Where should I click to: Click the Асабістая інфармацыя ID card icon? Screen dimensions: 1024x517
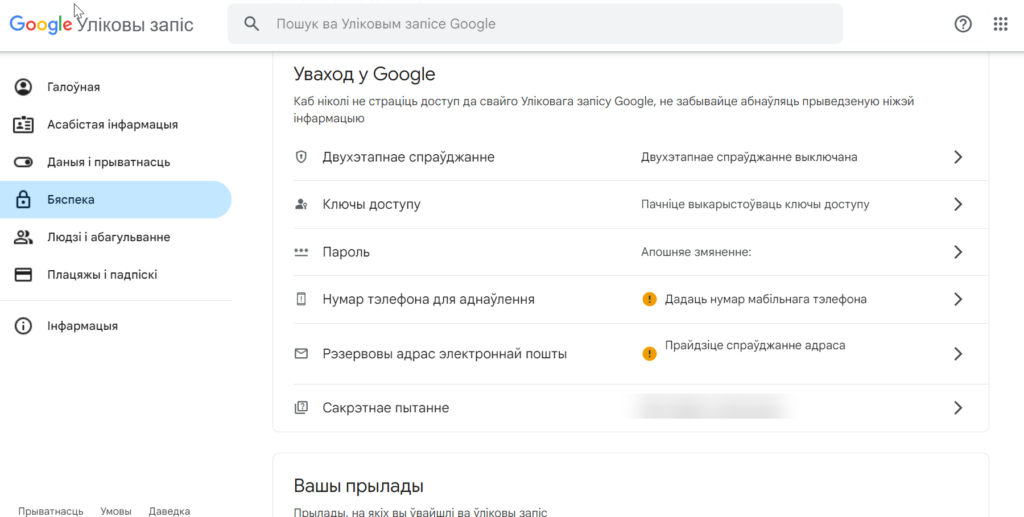24,124
